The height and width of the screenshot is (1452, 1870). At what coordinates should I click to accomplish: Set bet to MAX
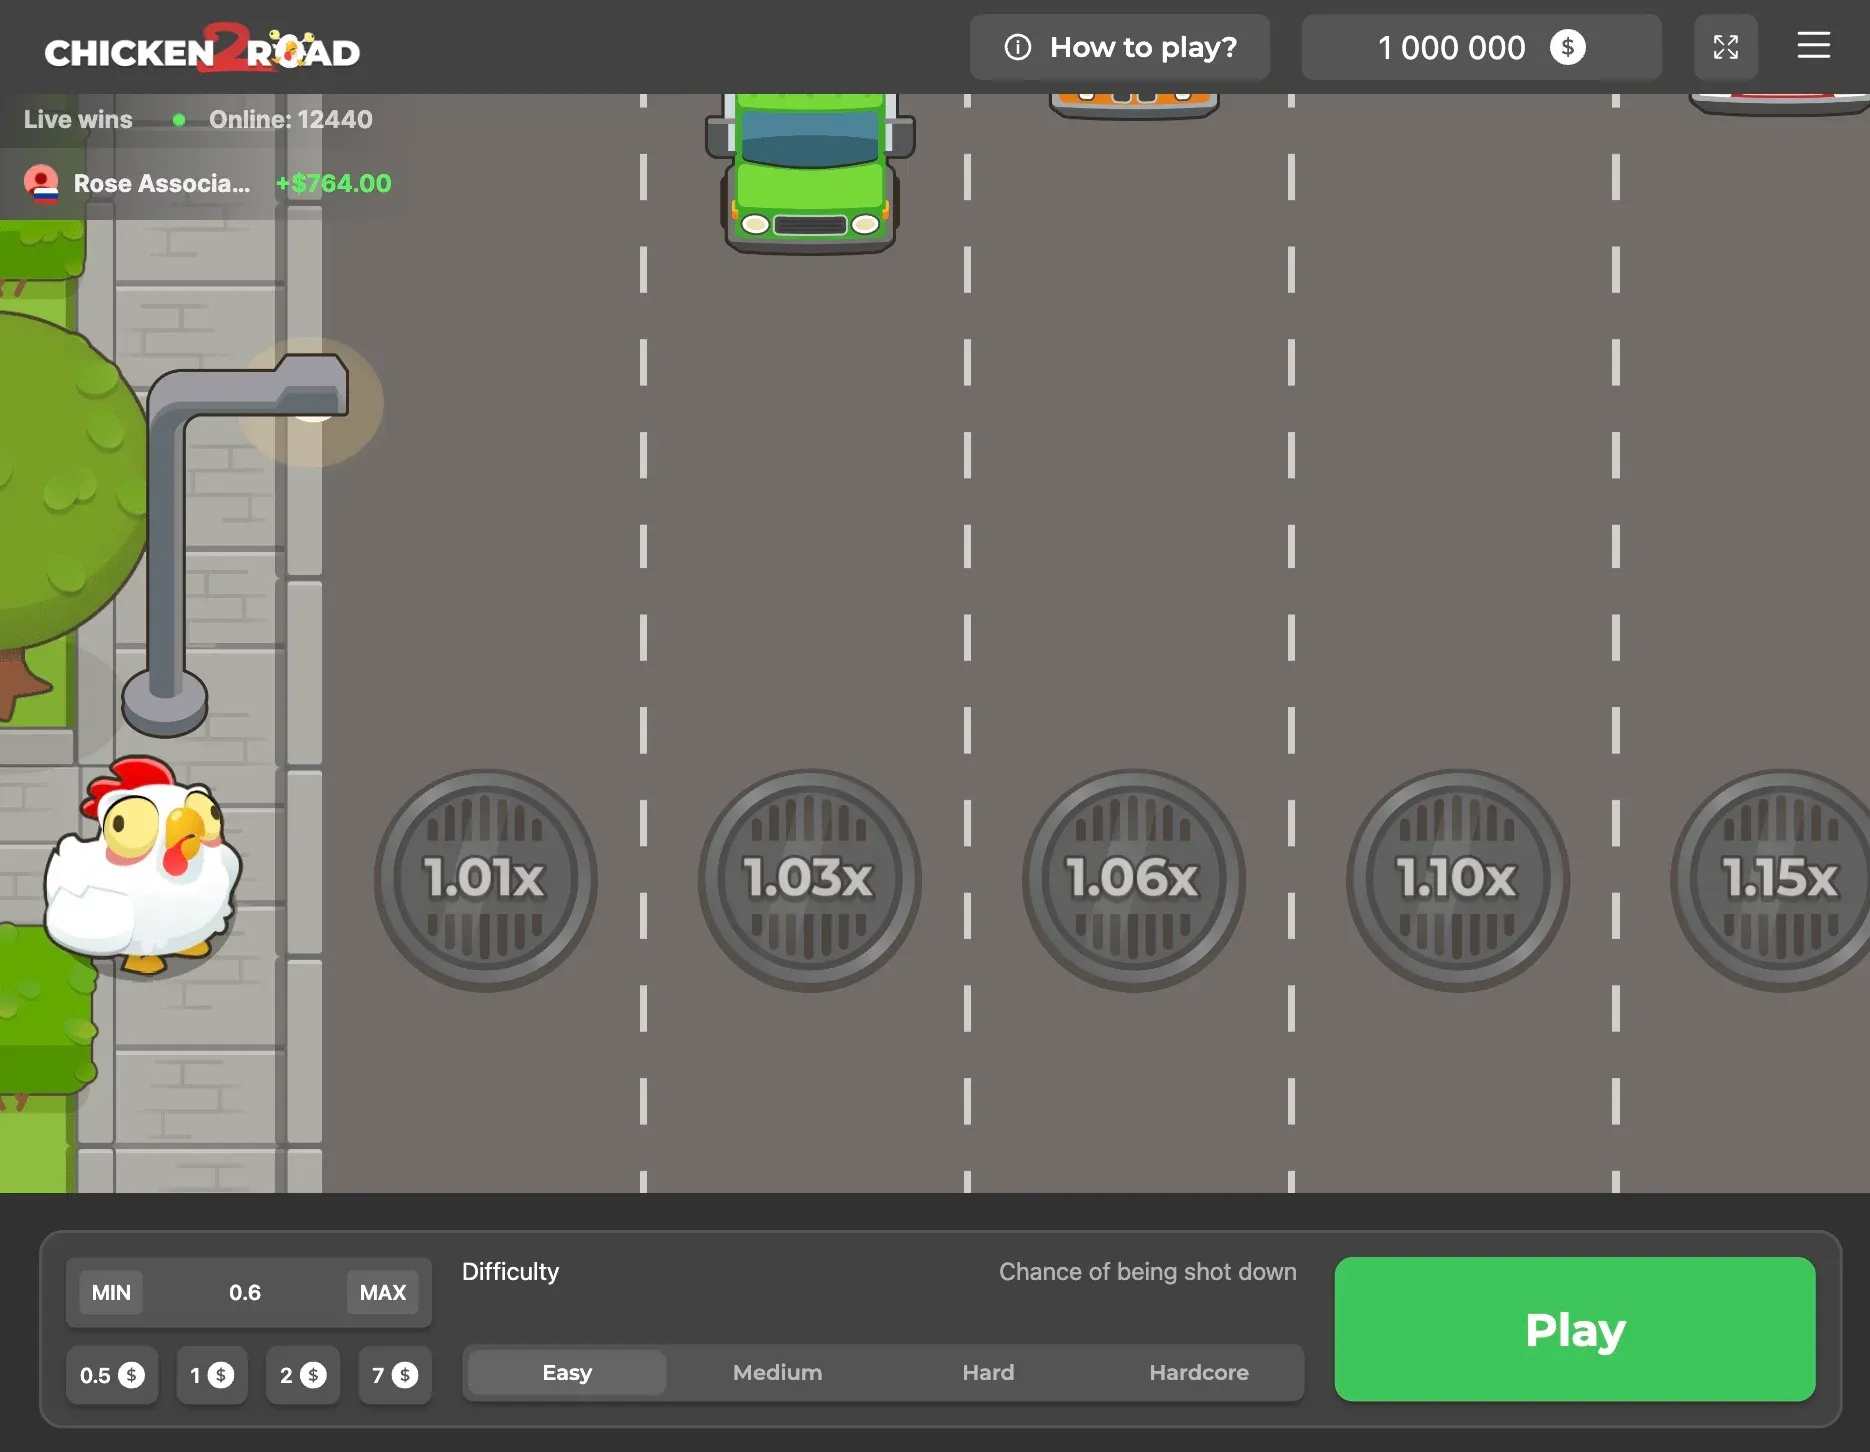(x=382, y=1292)
